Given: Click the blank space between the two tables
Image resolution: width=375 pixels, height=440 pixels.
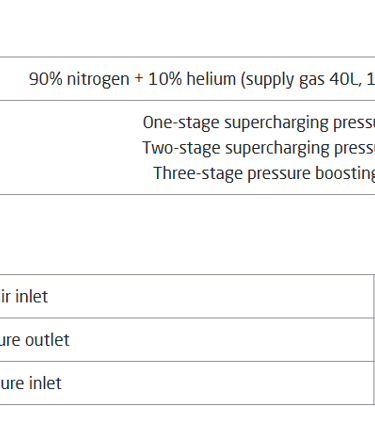Looking at the screenshot, I should tap(187, 234).
